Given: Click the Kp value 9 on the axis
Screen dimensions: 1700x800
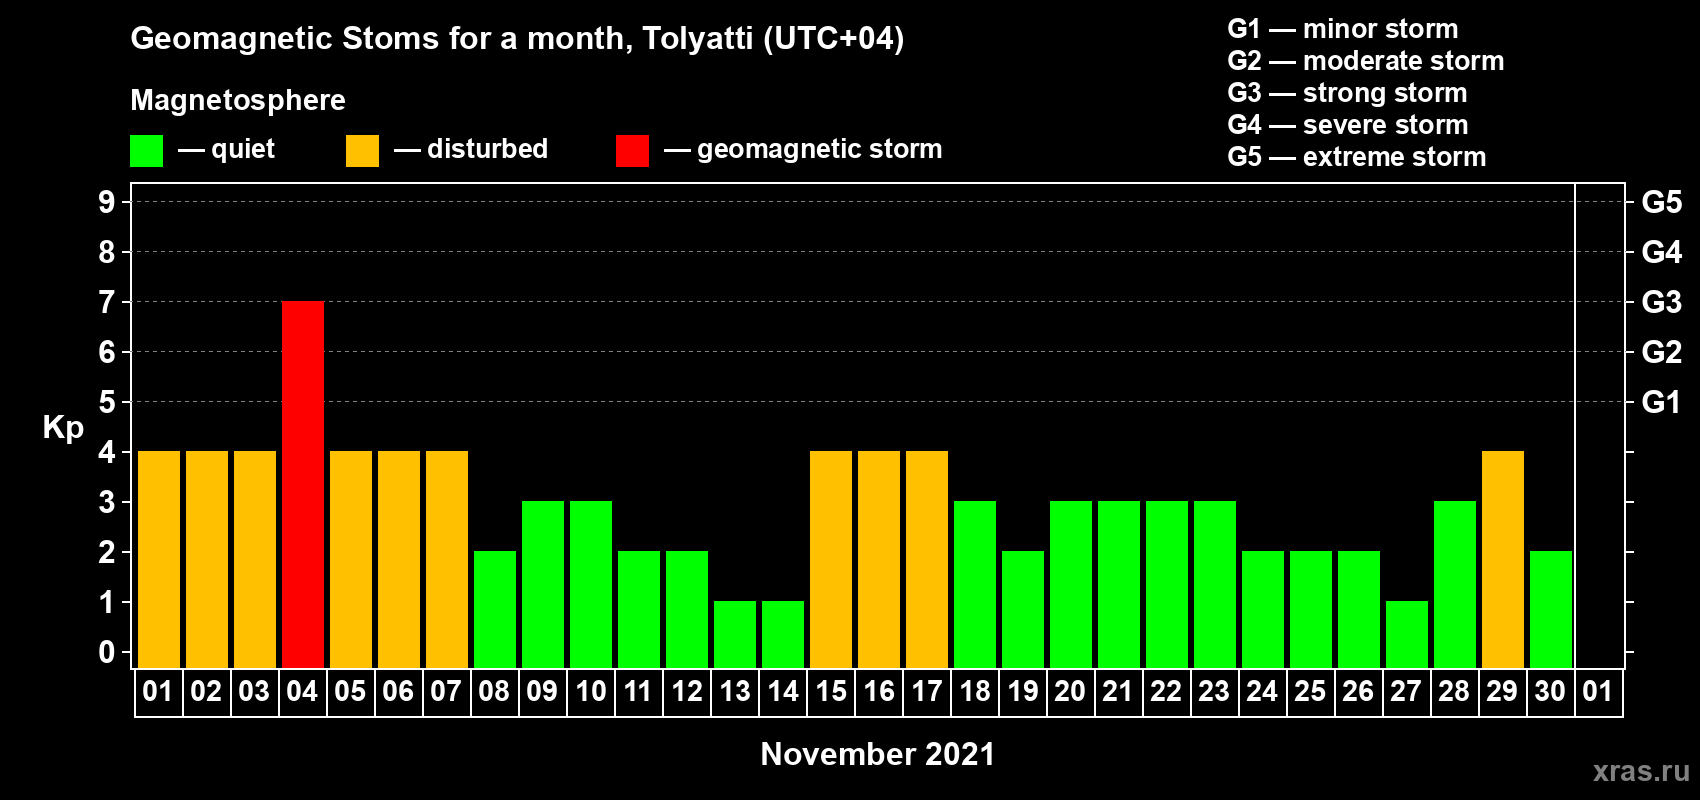Looking at the screenshot, I should (x=107, y=202).
